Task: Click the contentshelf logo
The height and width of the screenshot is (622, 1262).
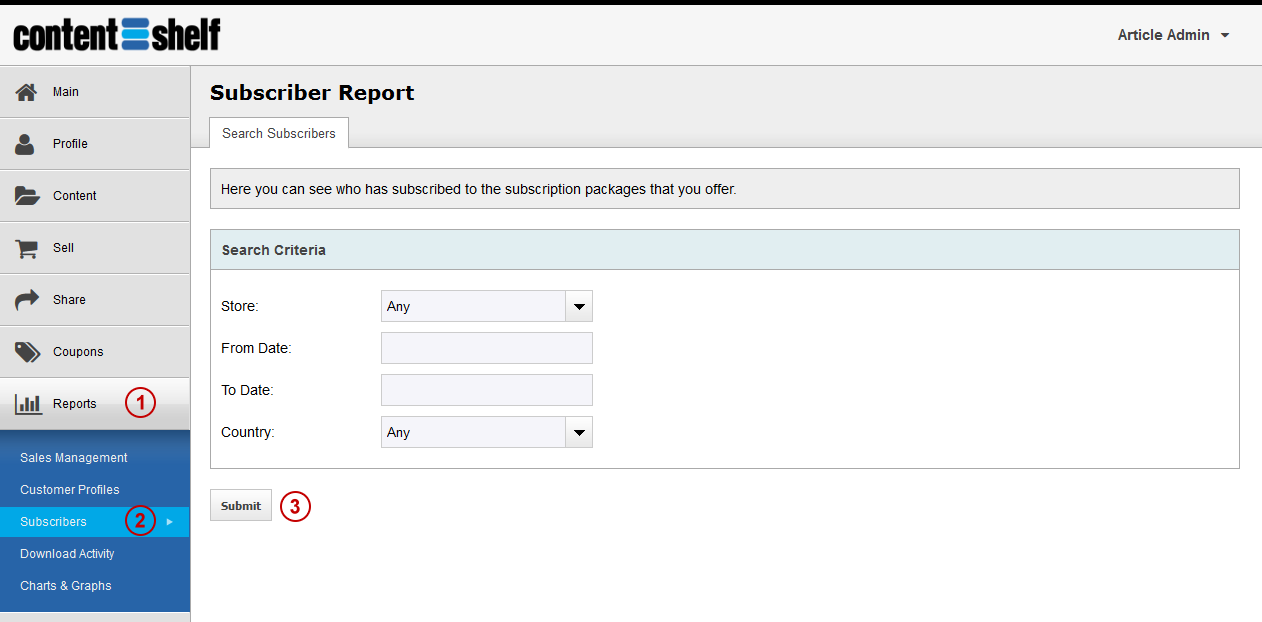Action: (x=117, y=35)
